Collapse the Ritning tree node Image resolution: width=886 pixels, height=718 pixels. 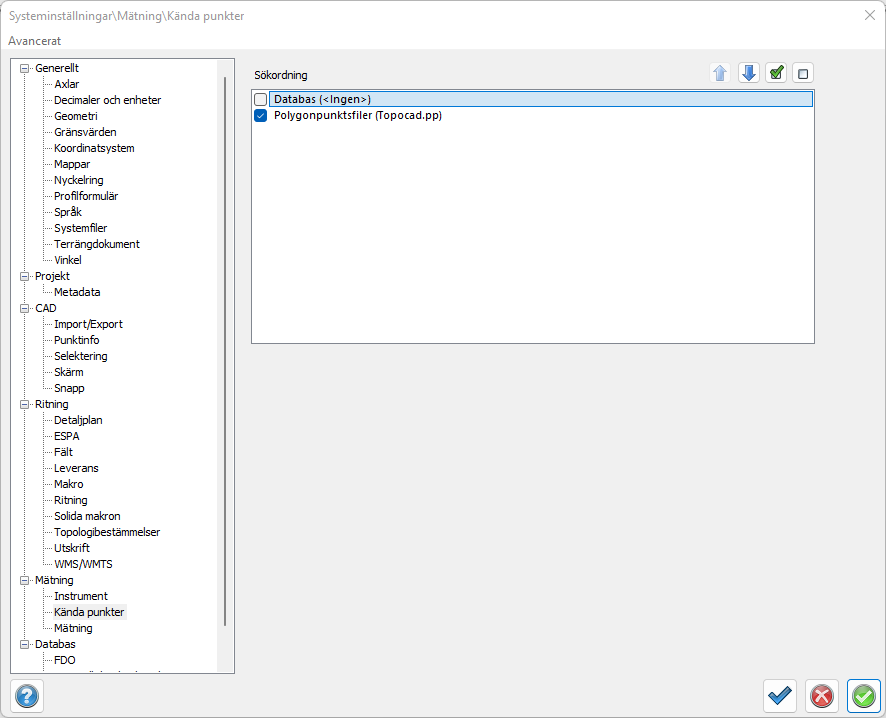pyautogui.click(x=25, y=404)
